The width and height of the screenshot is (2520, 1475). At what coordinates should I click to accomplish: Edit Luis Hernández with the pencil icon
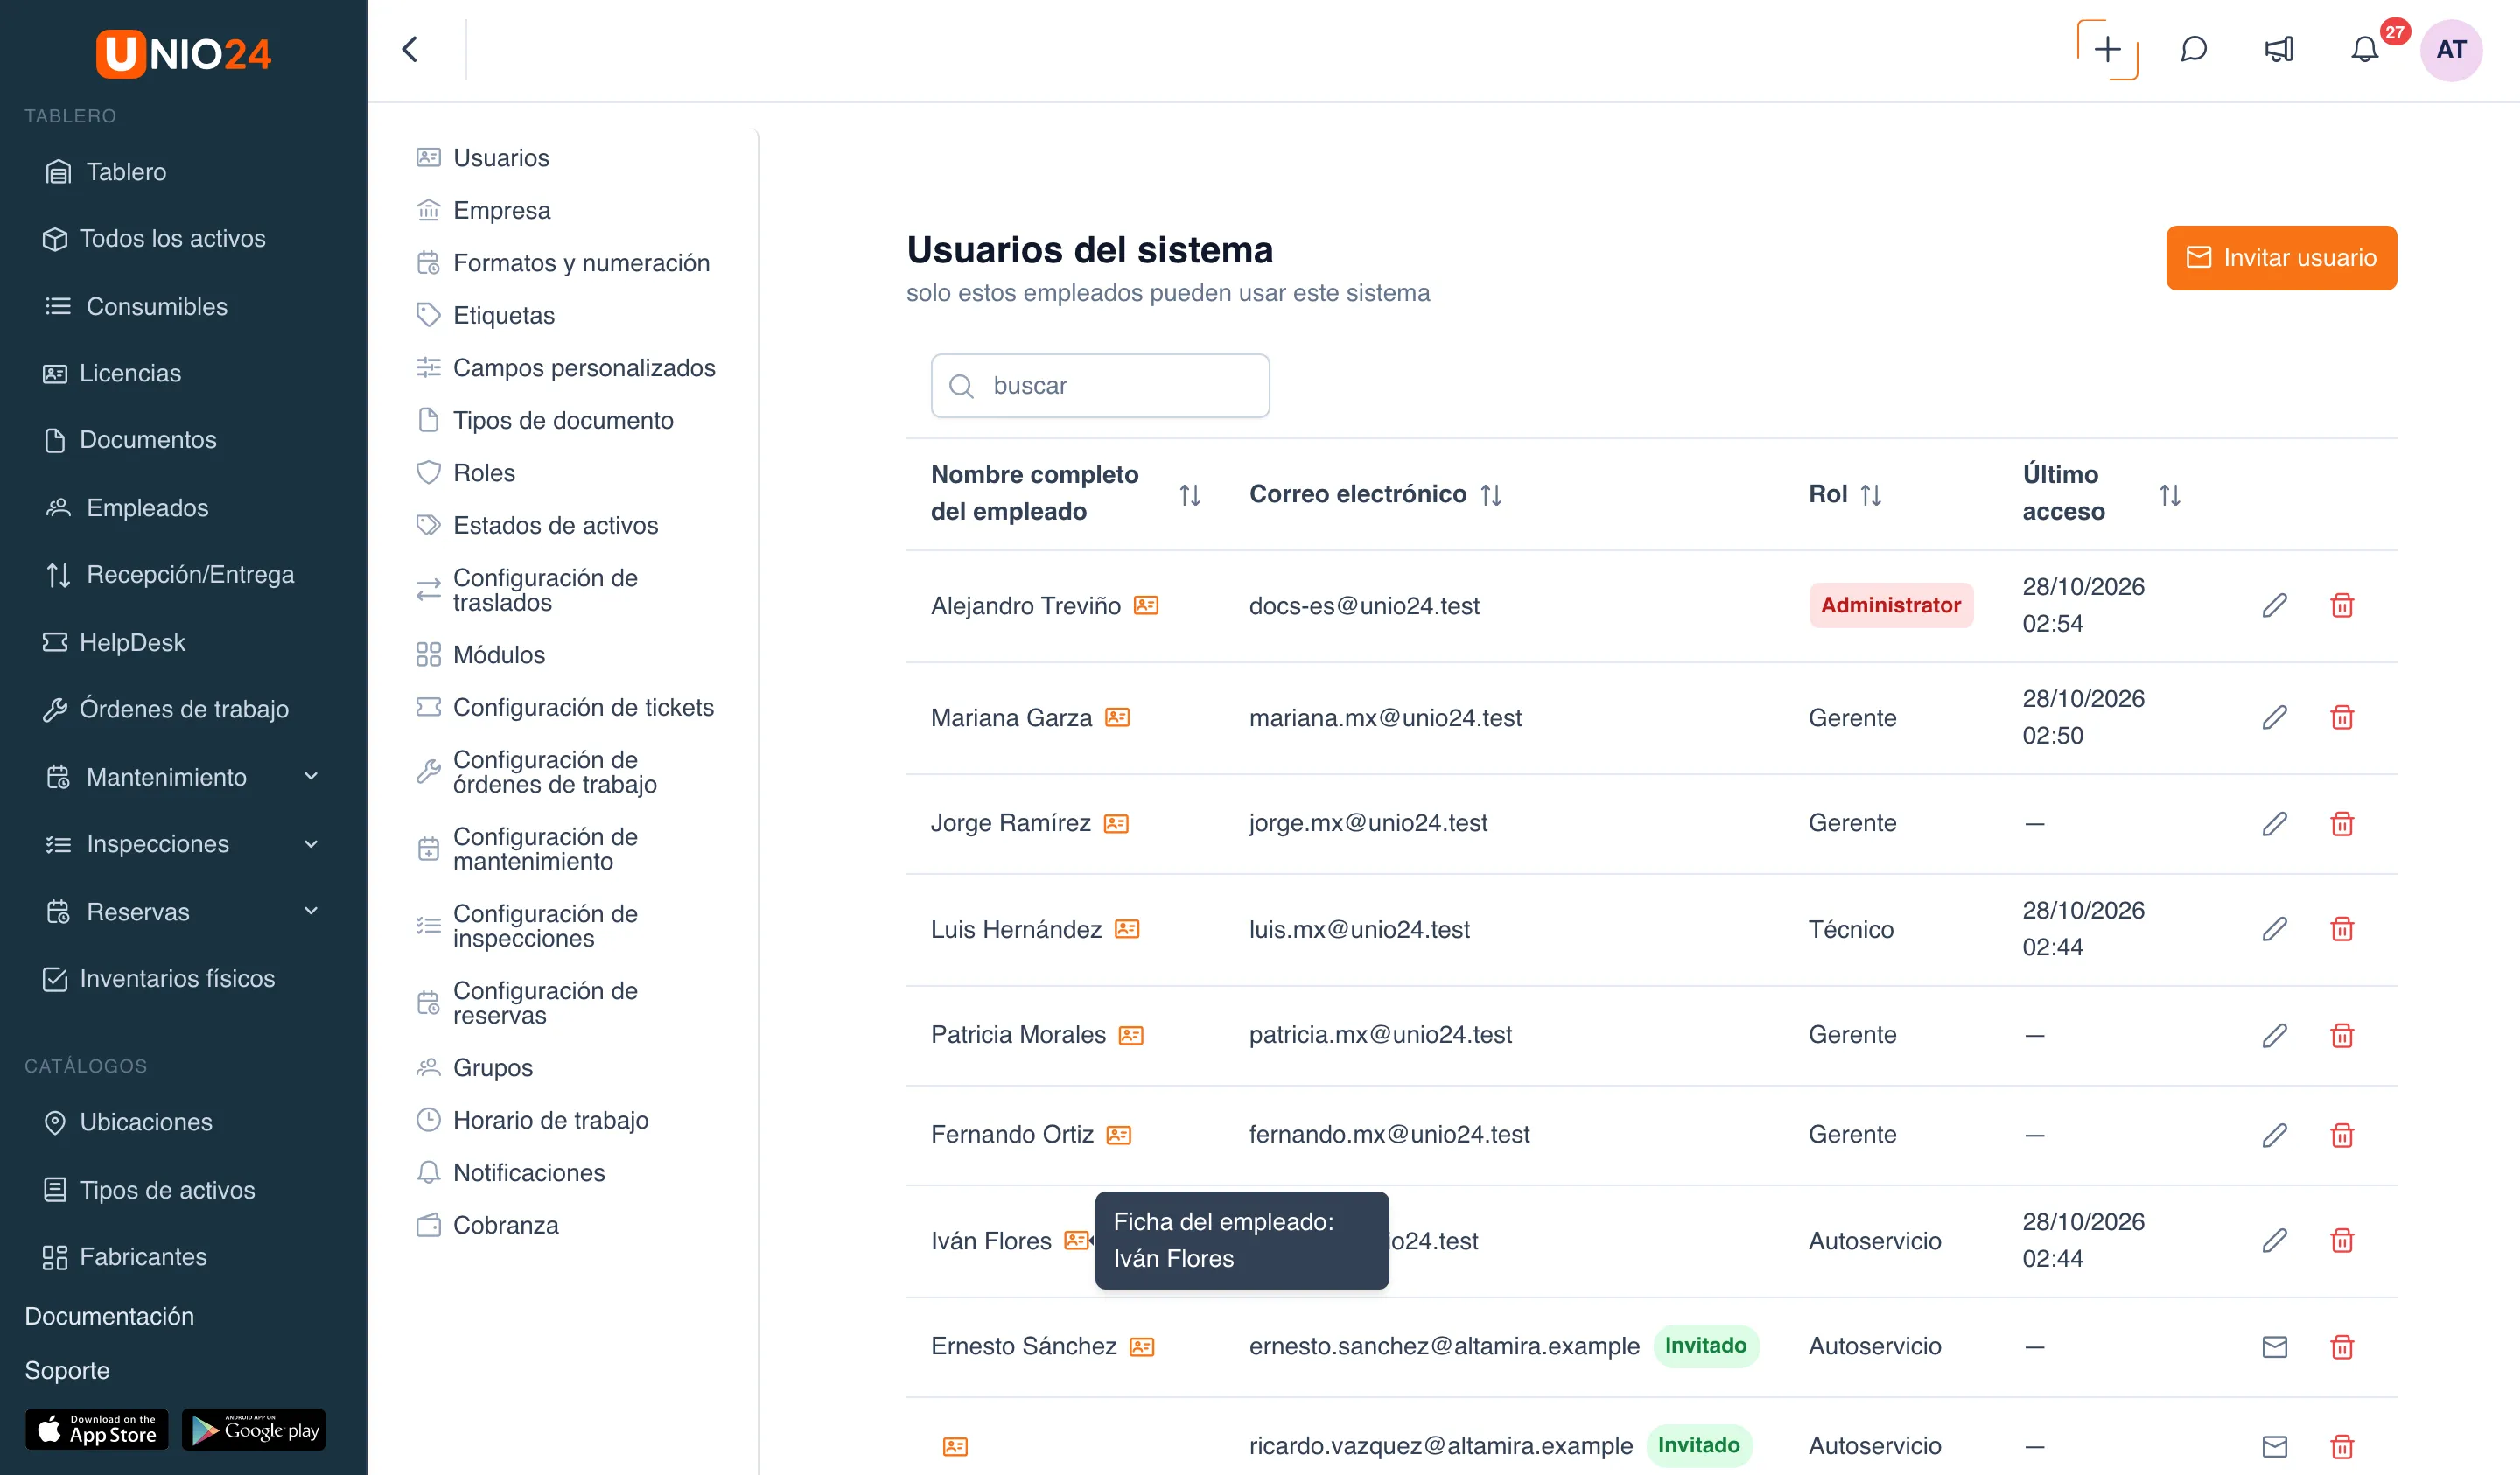[2274, 929]
